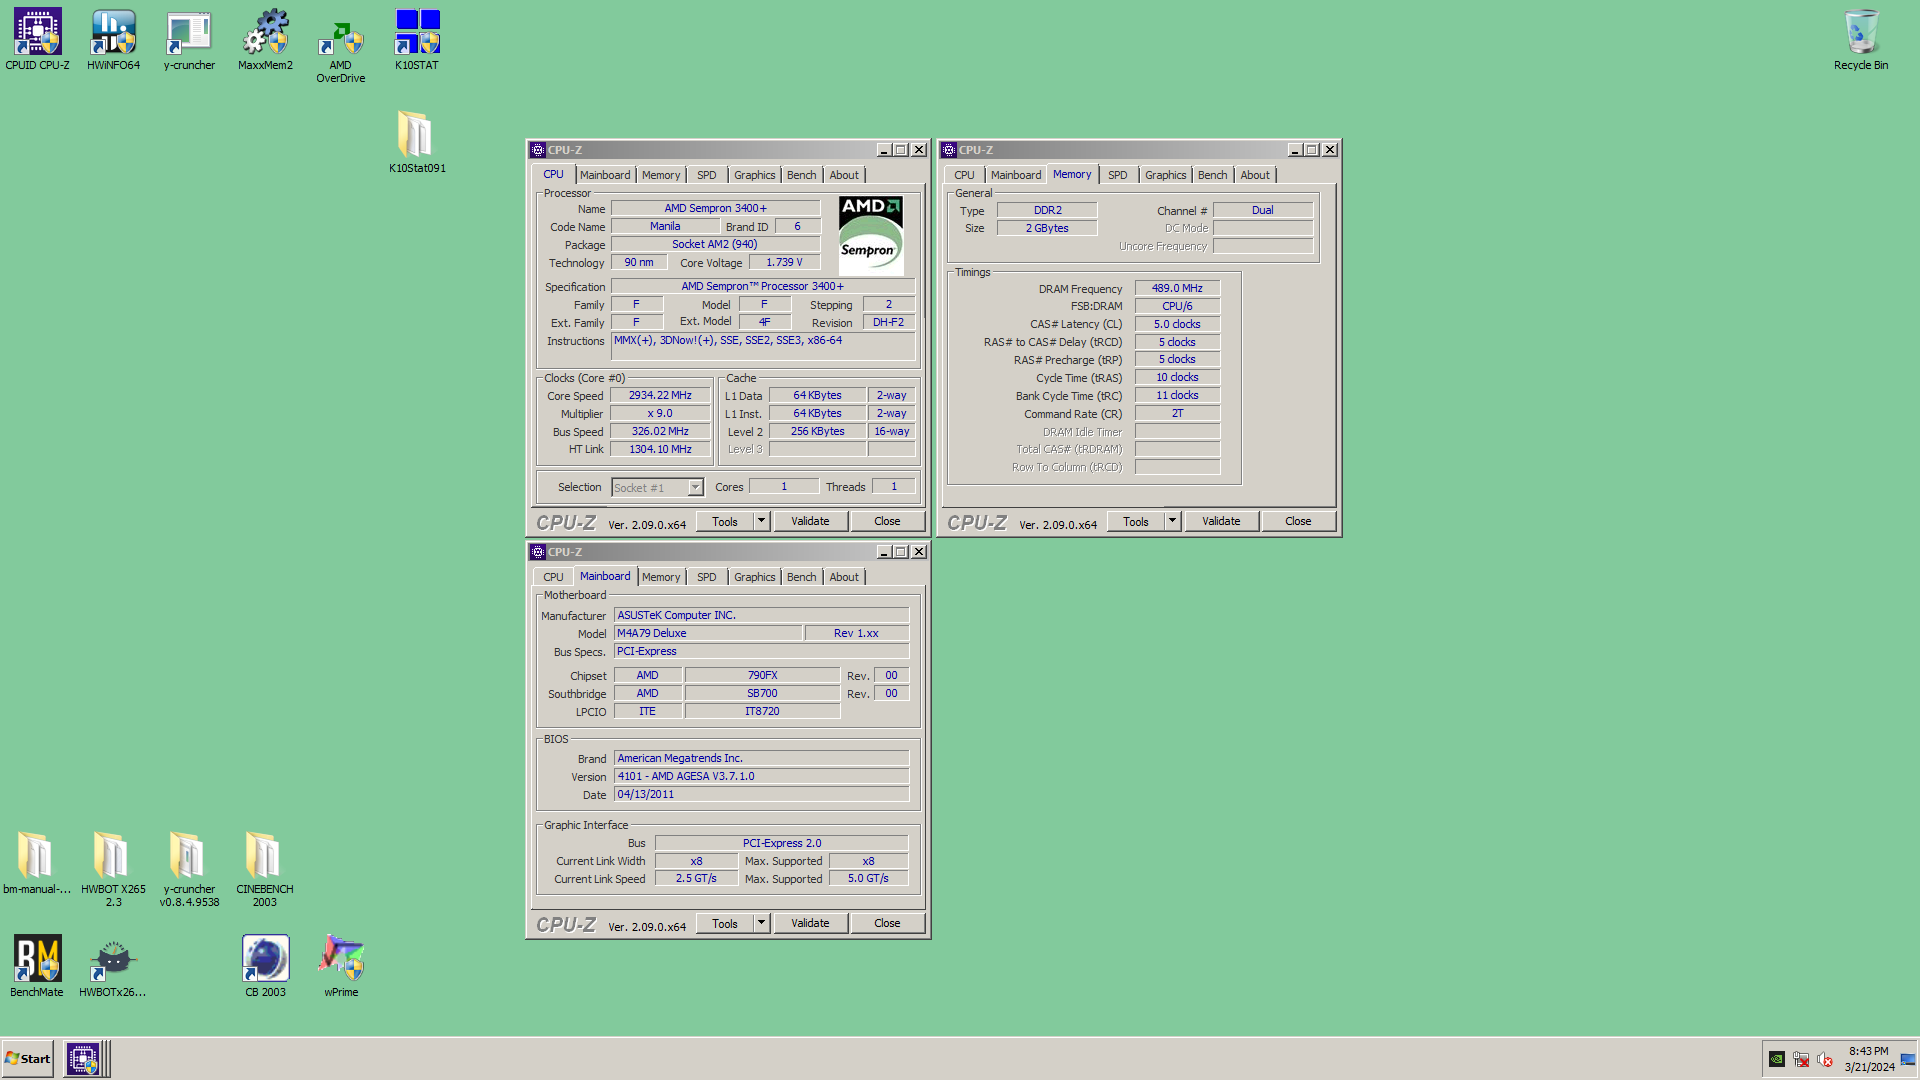Viewport: 1920px width, 1080px height.
Task: Click the Manufacturer field ASUSTeK Computer INC.
Action: [x=761, y=615]
